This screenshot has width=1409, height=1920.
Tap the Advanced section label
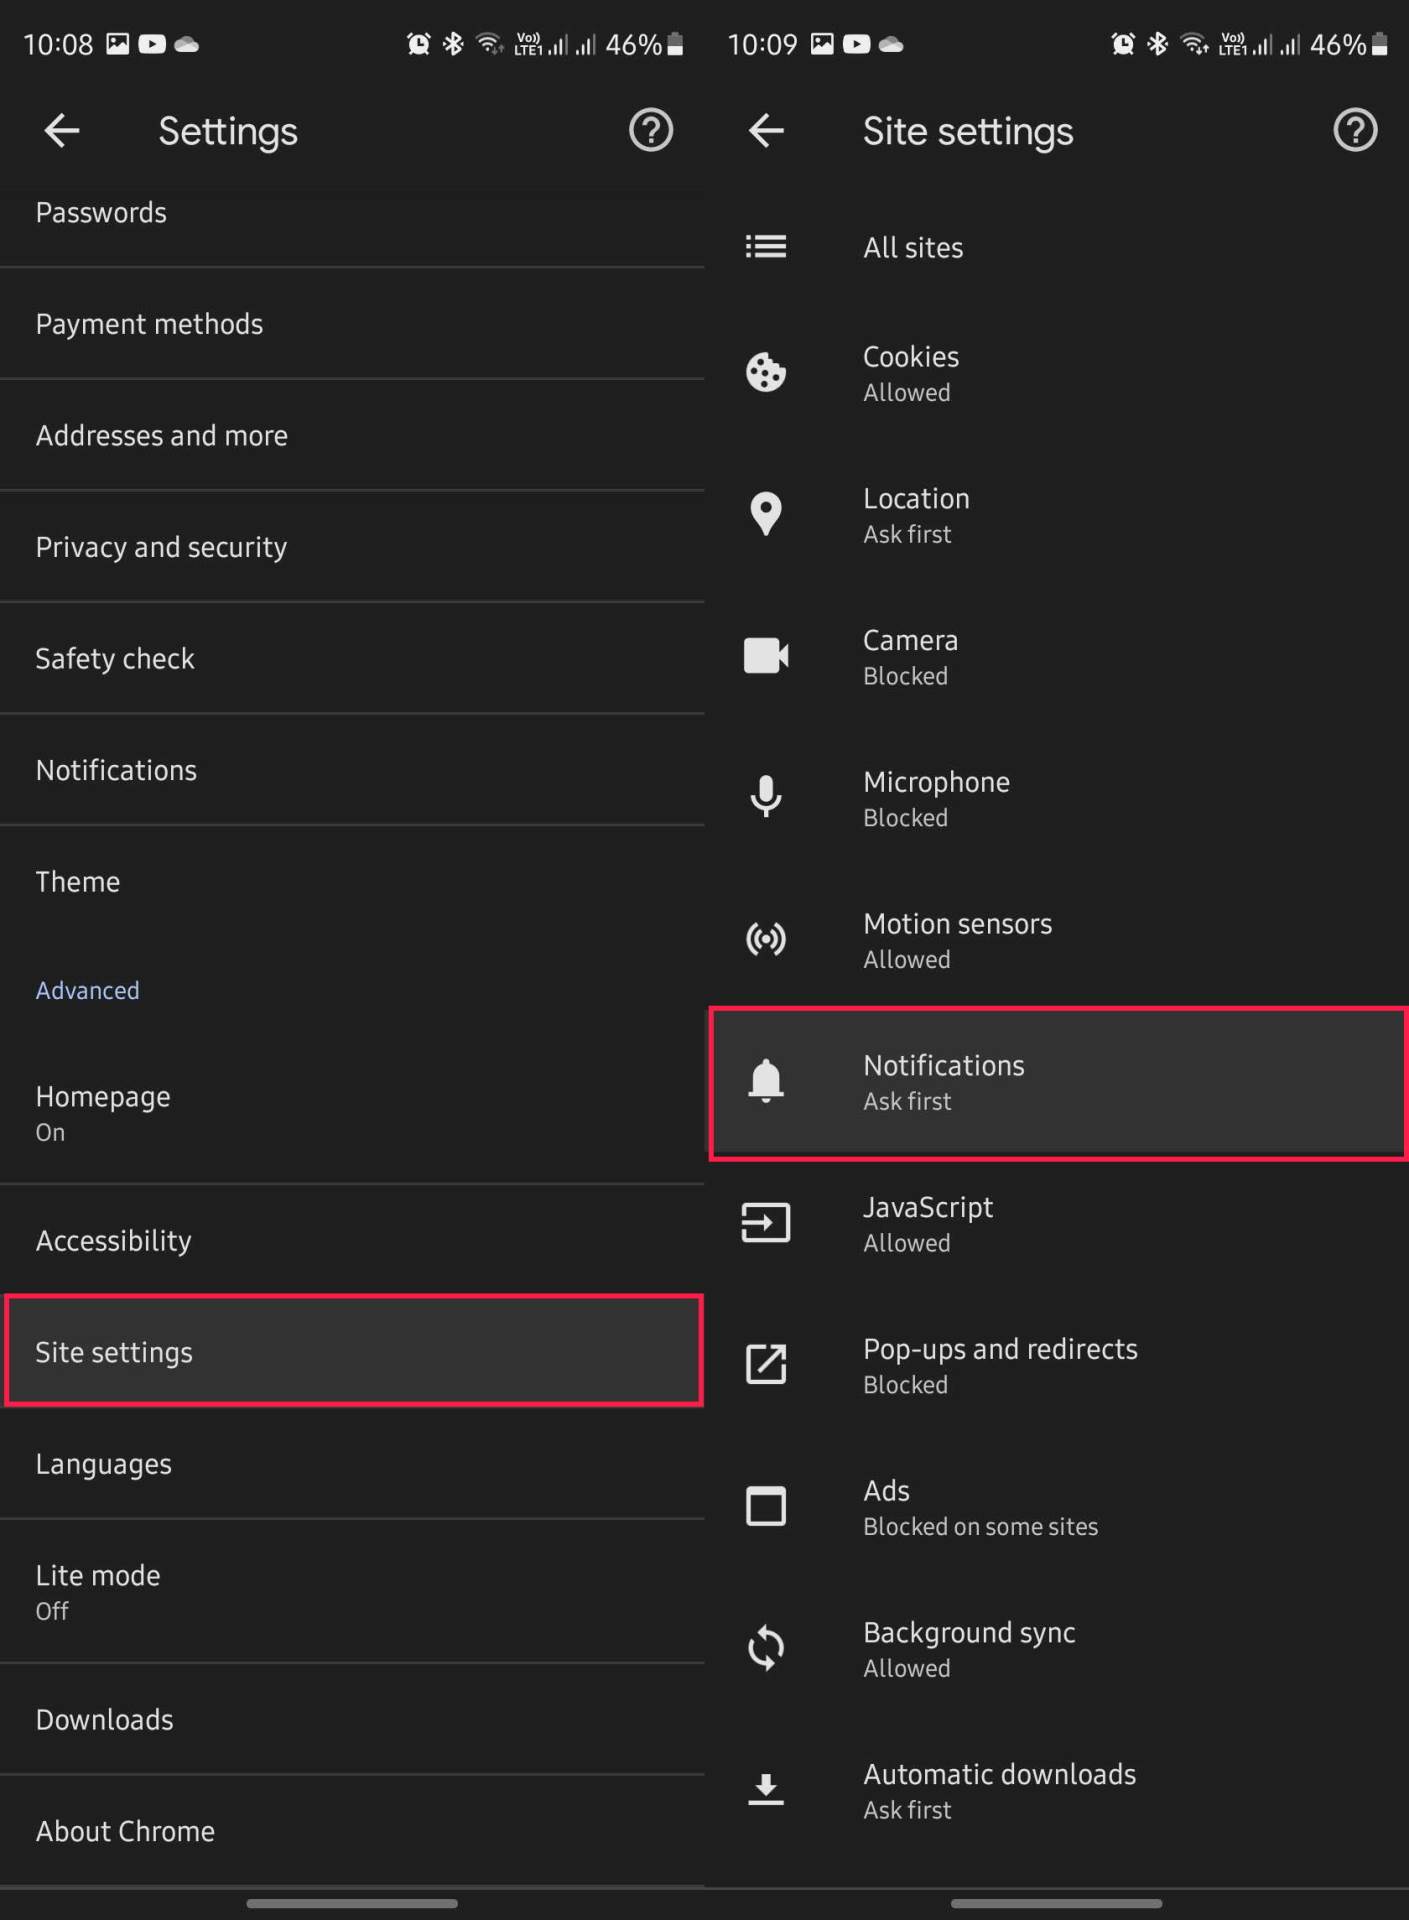[88, 990]
